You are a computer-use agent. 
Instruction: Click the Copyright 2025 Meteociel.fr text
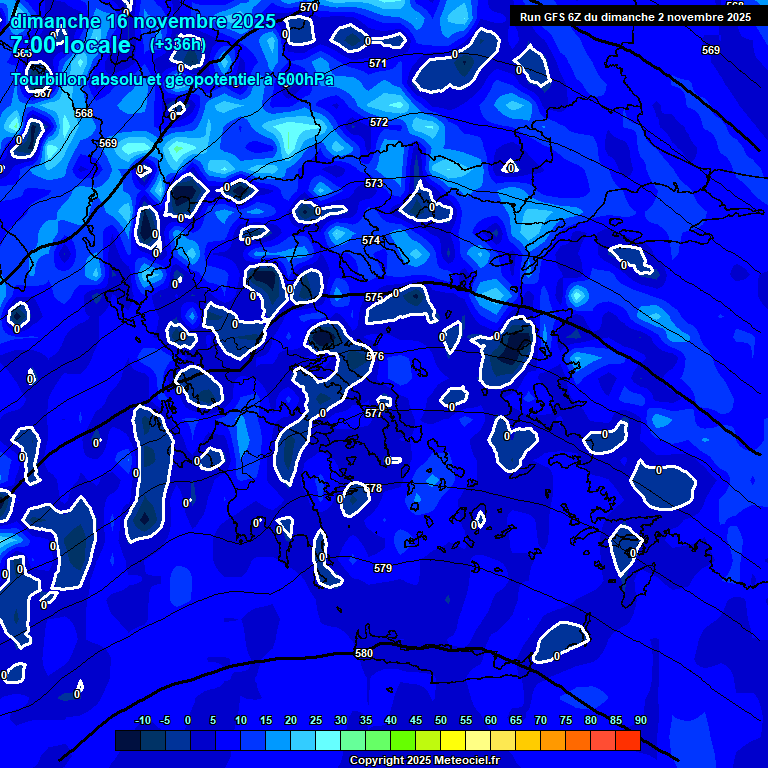438,760
